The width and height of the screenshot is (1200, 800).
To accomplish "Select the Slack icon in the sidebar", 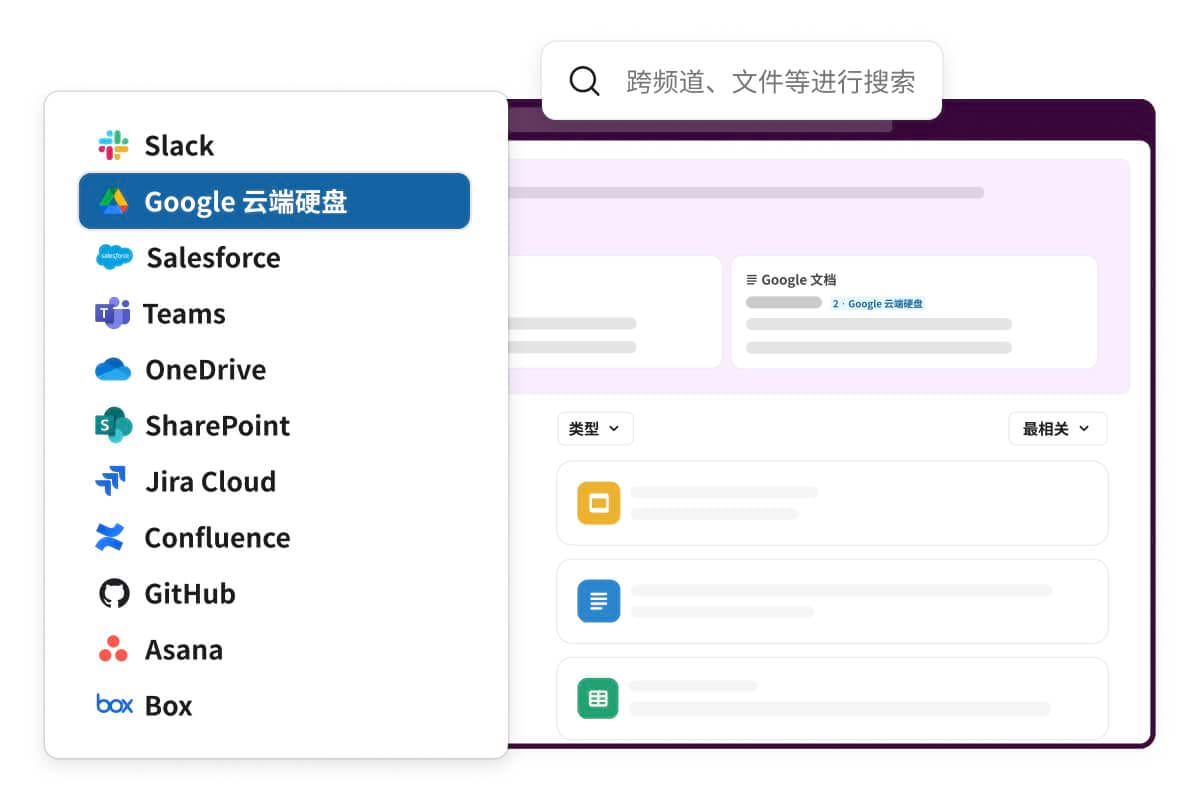I will point(112,145).
